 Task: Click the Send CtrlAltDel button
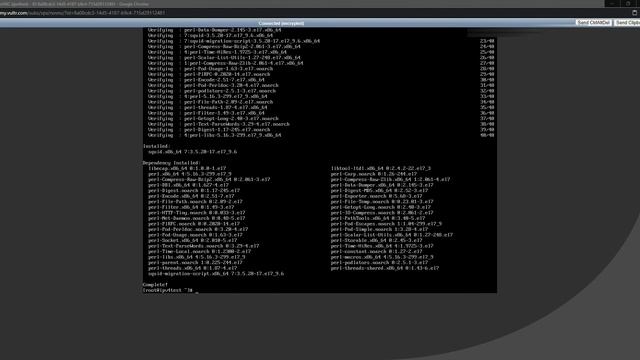[593, 23]
